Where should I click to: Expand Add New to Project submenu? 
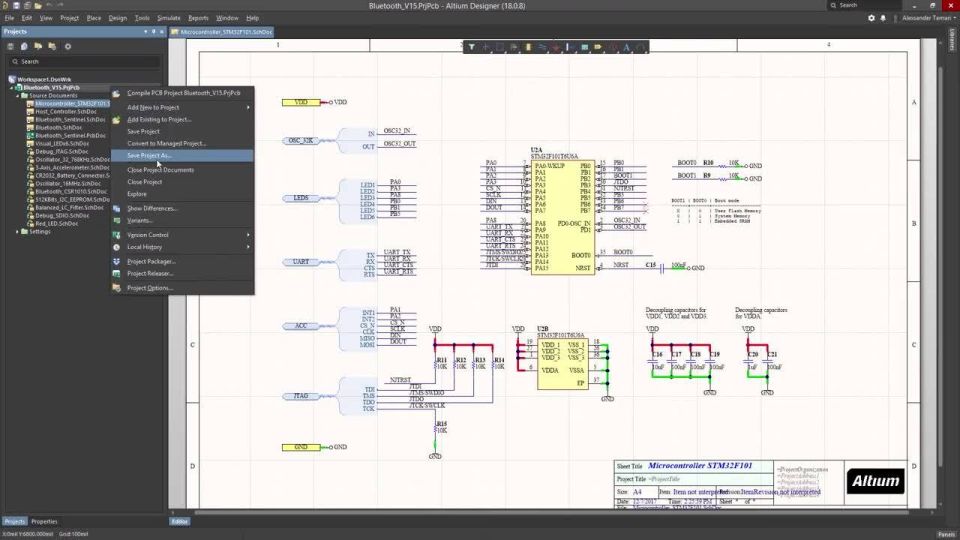tap(182, 107)
